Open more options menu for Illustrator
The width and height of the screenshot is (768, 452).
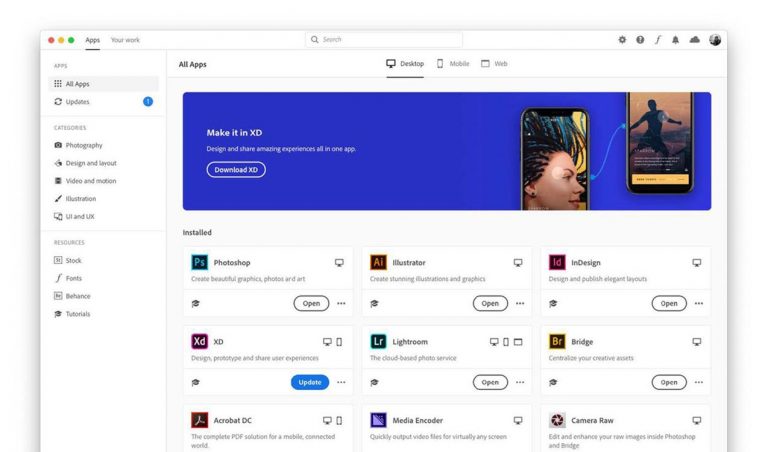point(520,304)
